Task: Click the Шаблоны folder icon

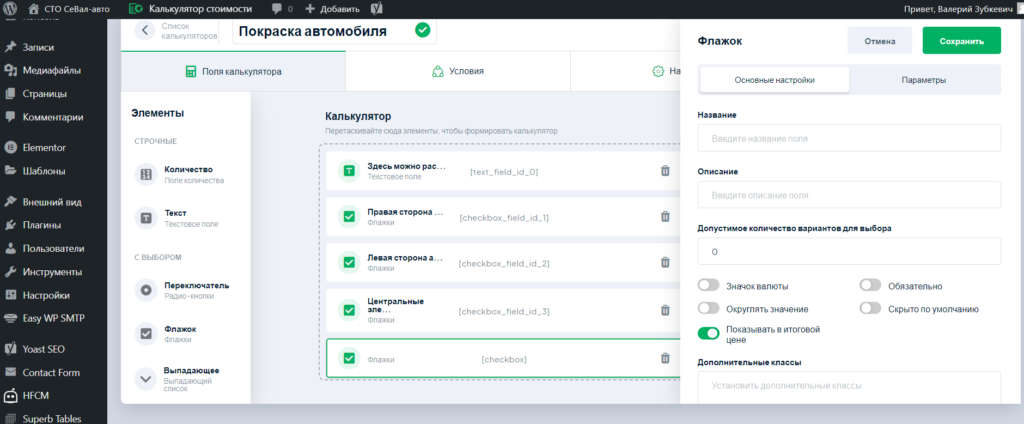Action: click(x=10, y=171)
